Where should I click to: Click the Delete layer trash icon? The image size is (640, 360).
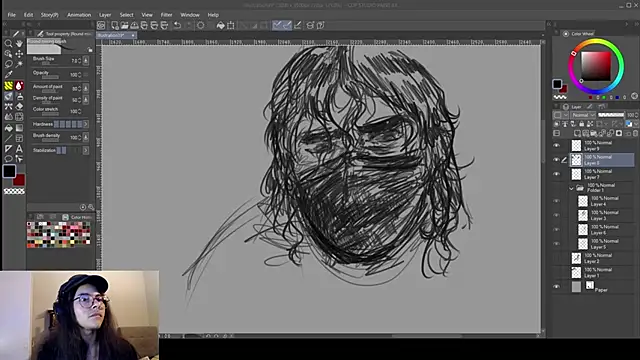coord(635,133)
